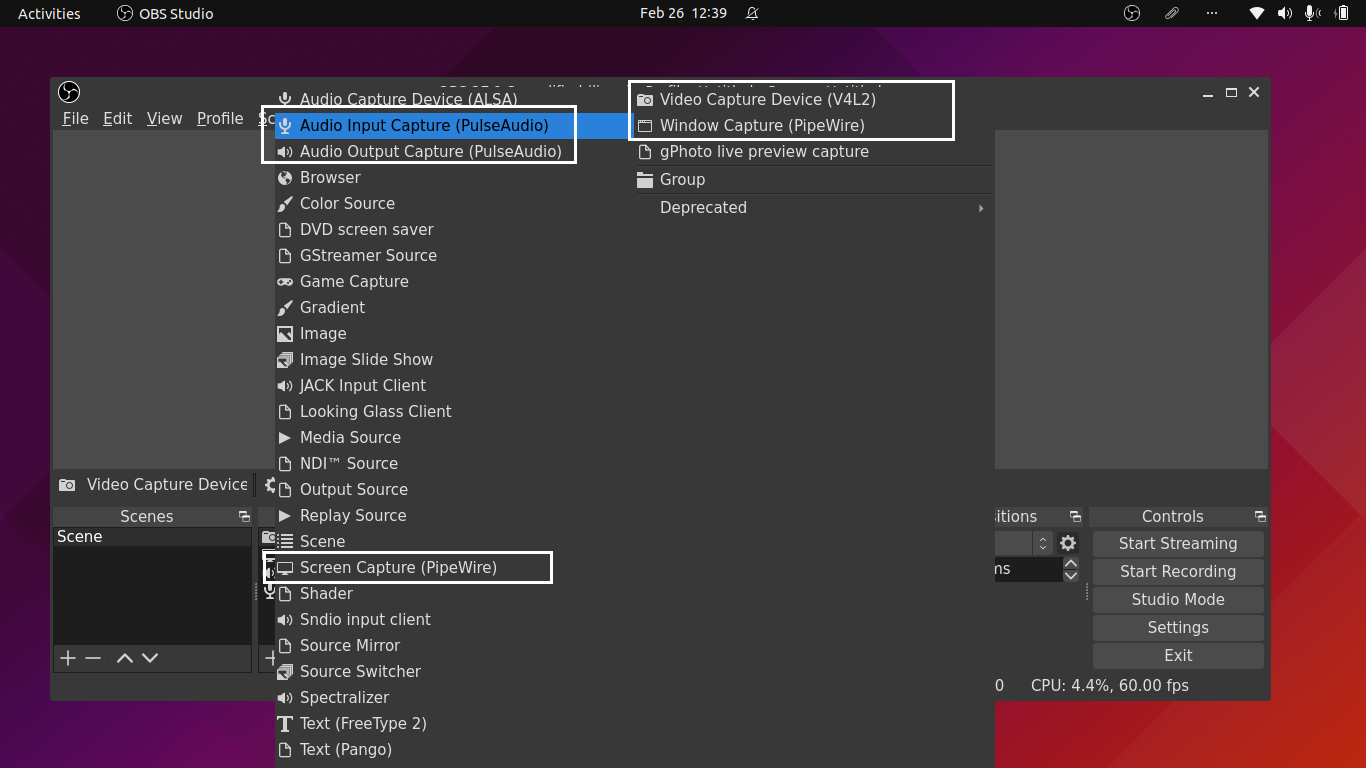Image resolution: width=1366 pixels, height=768 pixels.
Task: Increase transition duration with the up stepper
Action: click(1071, 564)
